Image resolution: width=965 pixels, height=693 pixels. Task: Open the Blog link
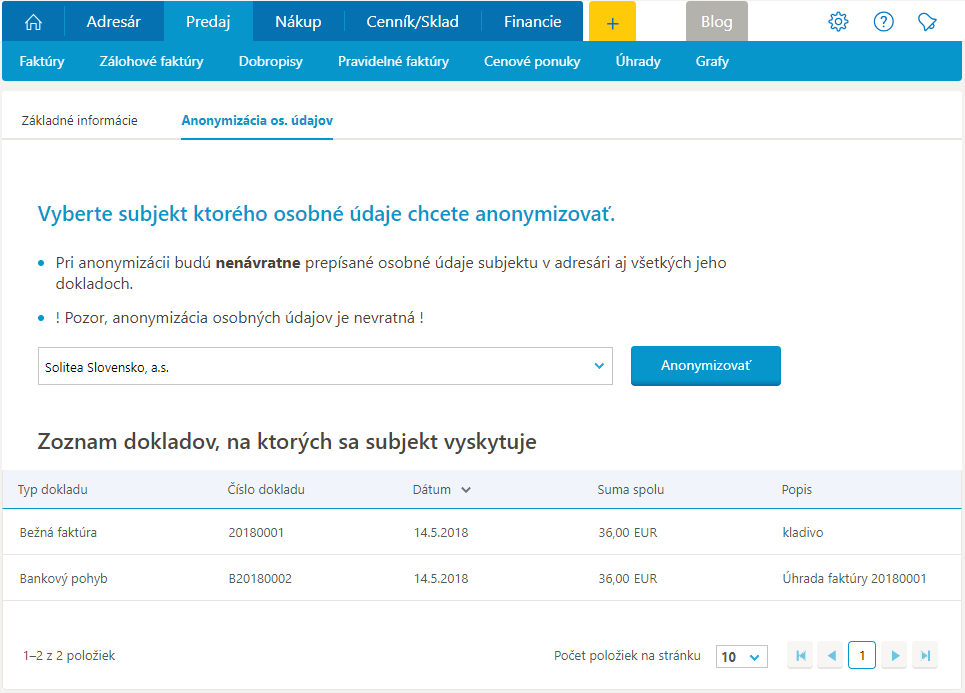pos(716,22)
